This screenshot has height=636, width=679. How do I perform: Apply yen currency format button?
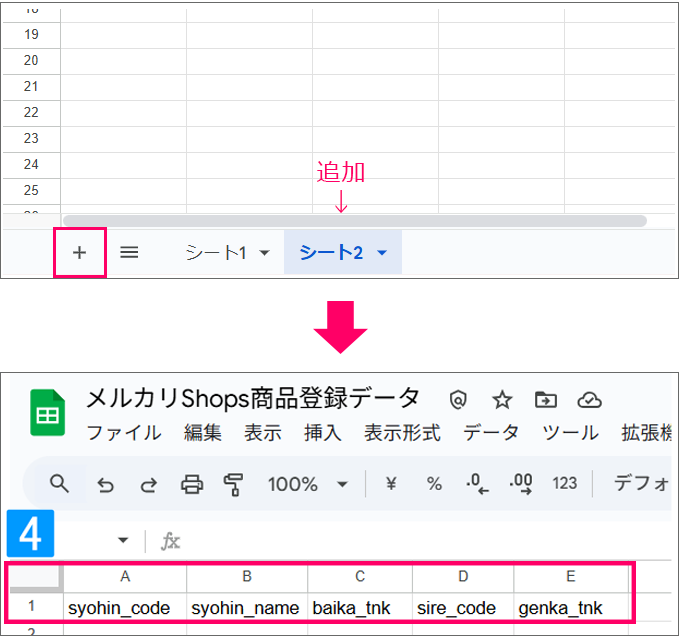click(x=391, y=484)
